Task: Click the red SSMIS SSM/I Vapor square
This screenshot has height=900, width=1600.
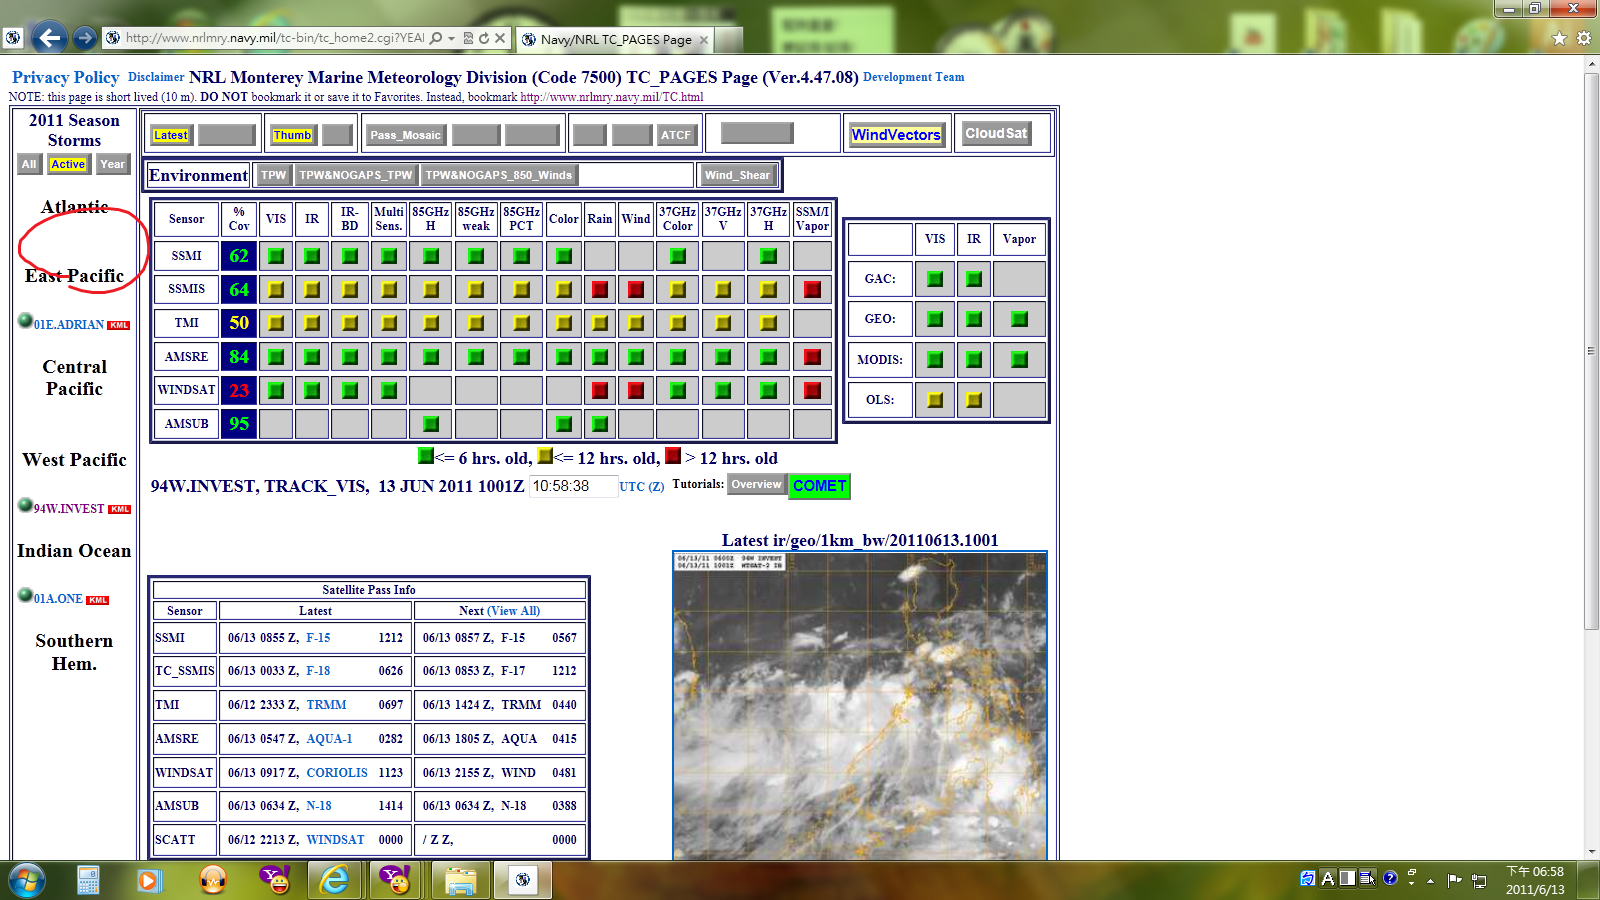Action: click(x=812, y=290)
